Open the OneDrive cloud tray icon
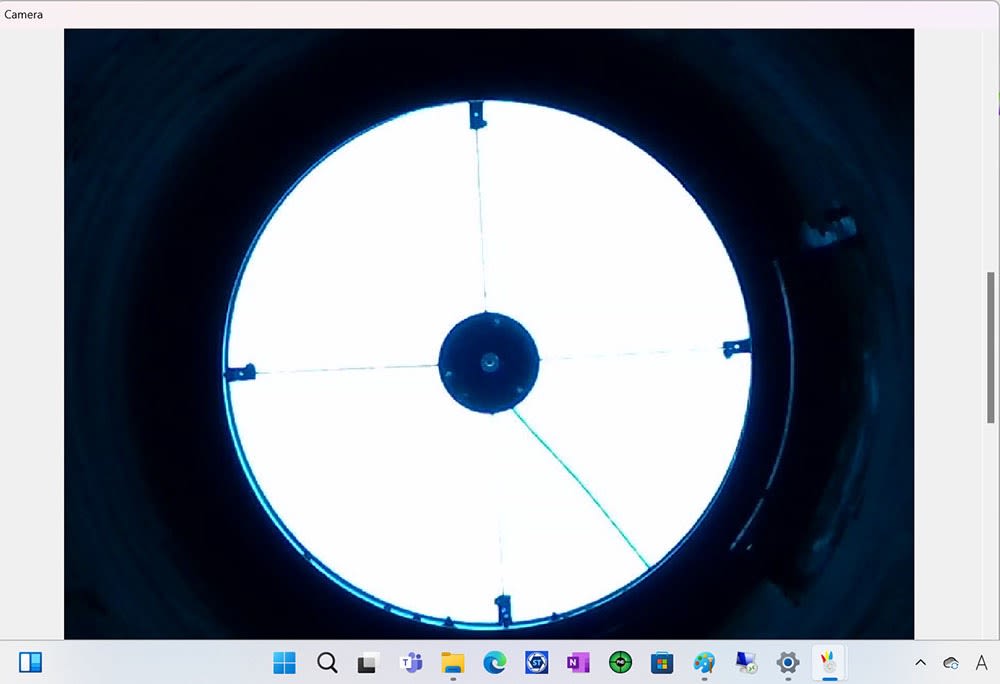 pyautogui.click(x=951, y=663)
